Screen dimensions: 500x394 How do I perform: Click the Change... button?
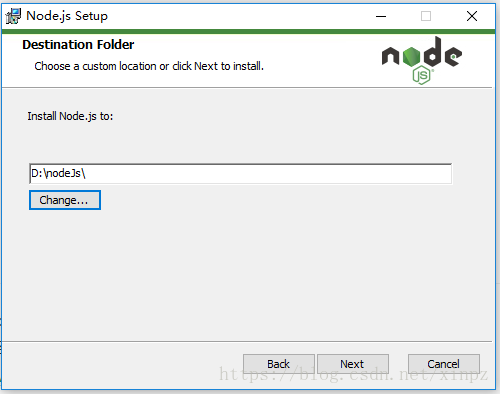click(65, 200)
